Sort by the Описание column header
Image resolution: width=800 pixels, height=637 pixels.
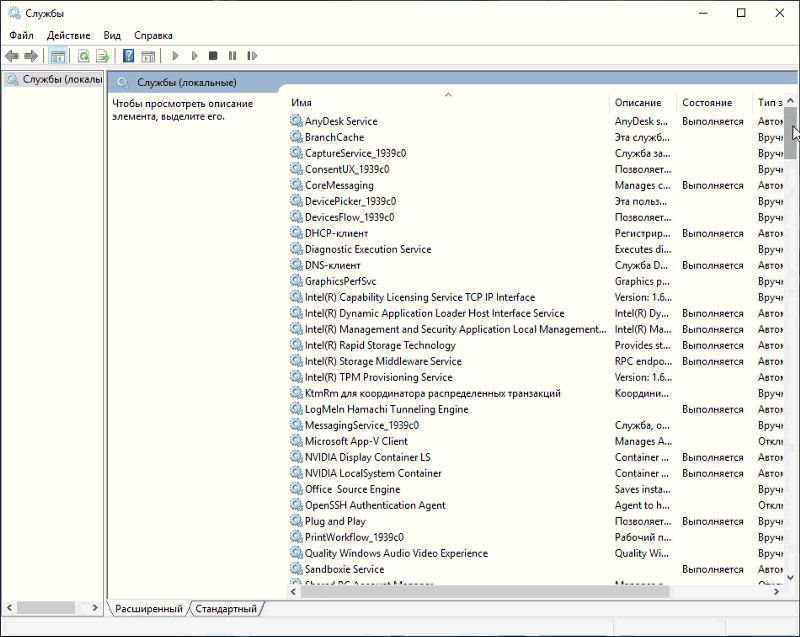pyautogui.click(x=643, y=103)
